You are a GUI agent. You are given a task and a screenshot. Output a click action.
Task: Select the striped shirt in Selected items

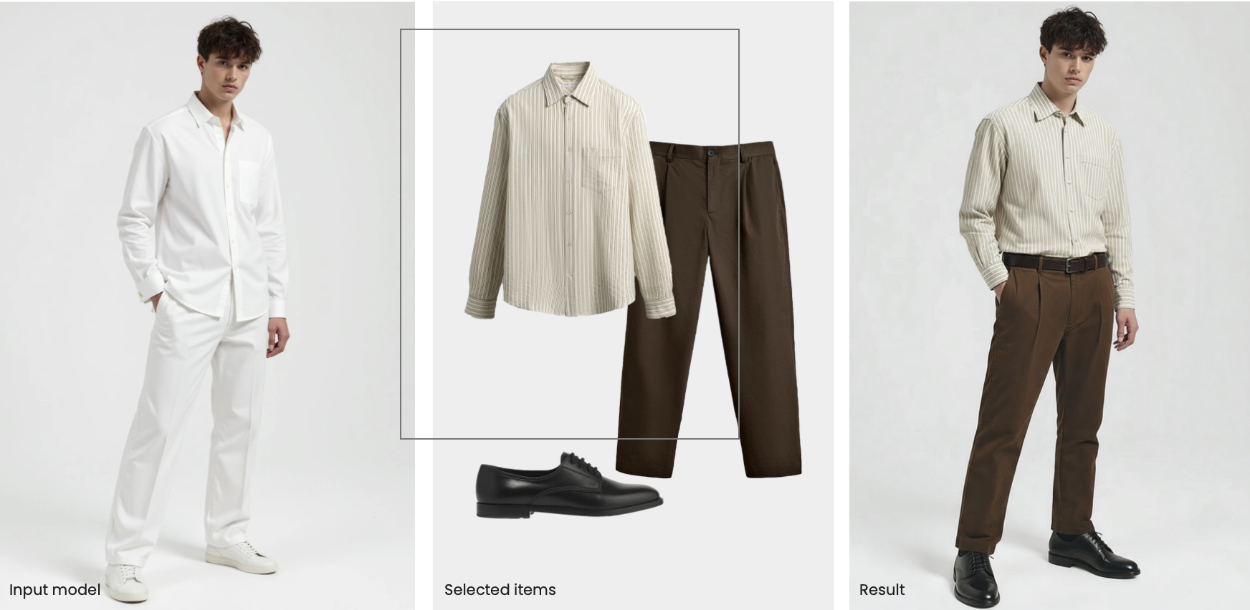pyautogui.click(x=570, y=190)
